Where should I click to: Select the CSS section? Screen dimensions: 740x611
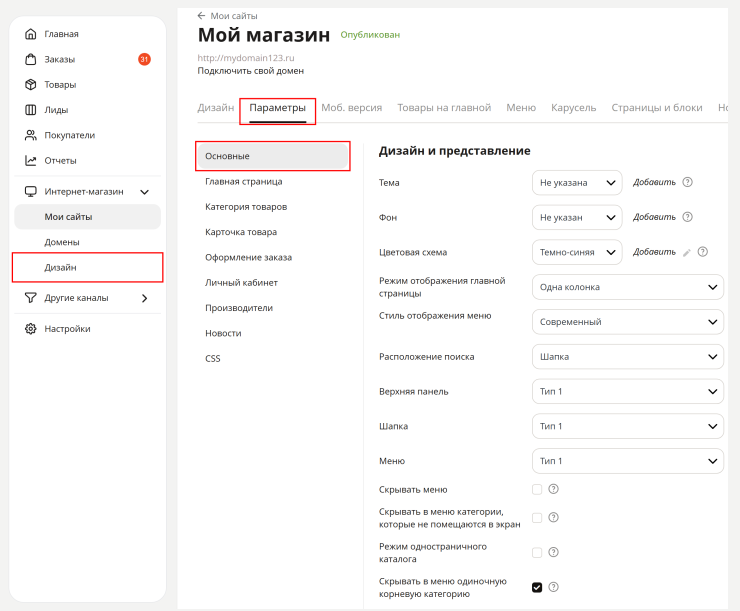pyautogui.click(x=213, y=359)
